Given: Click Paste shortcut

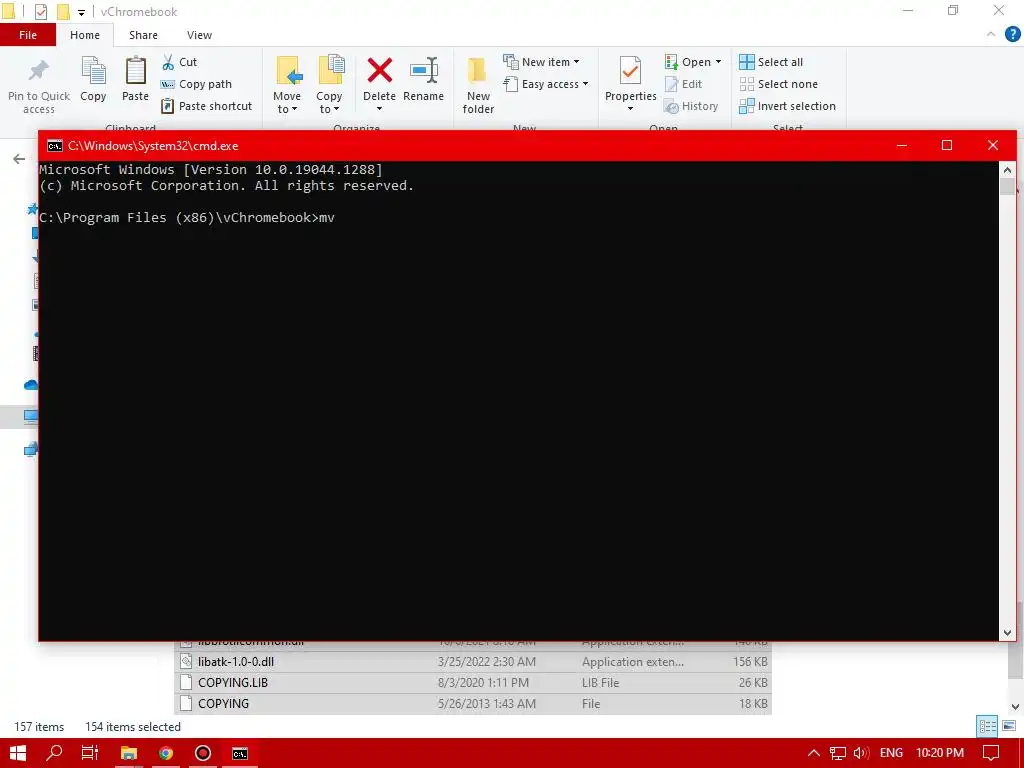Looking at the screenshot, I should point(207,106).
